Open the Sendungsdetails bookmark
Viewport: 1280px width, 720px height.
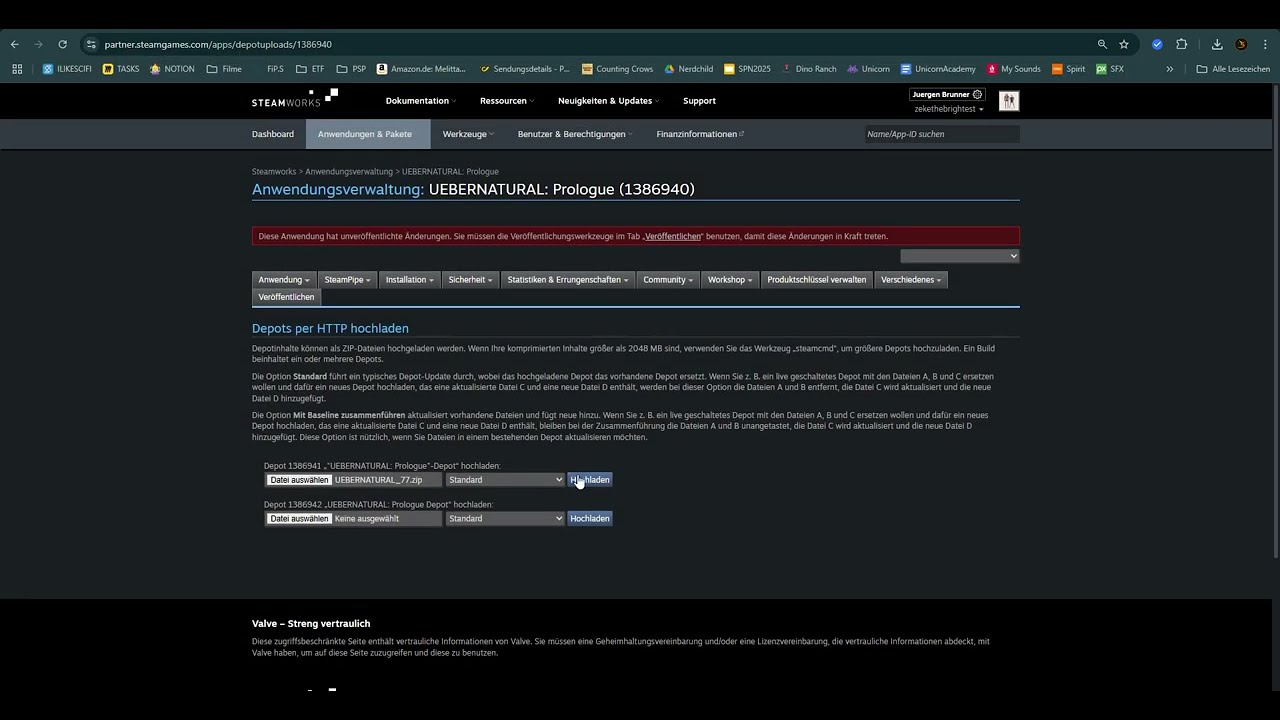coord(524,69)
